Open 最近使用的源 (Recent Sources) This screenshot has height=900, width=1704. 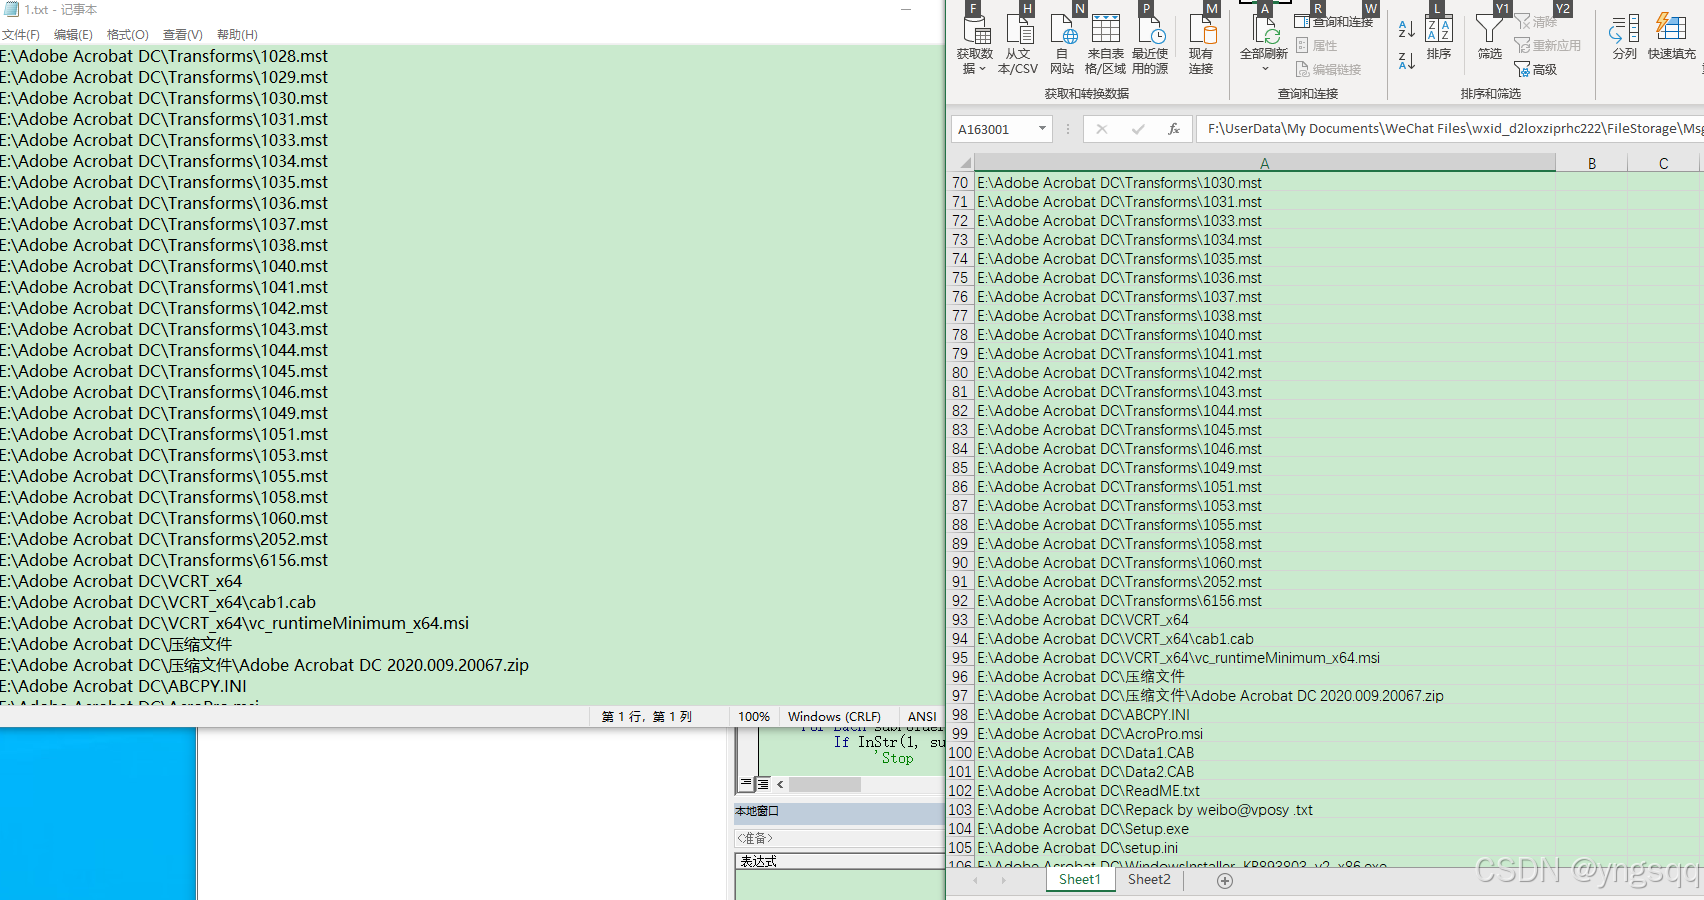point(1150,45)
